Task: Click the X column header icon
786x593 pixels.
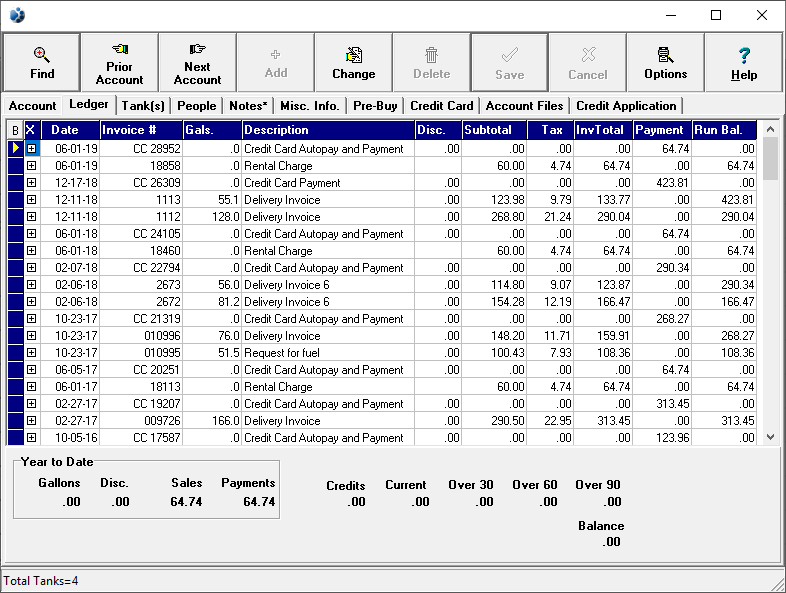Action: [x=31, y=130]
